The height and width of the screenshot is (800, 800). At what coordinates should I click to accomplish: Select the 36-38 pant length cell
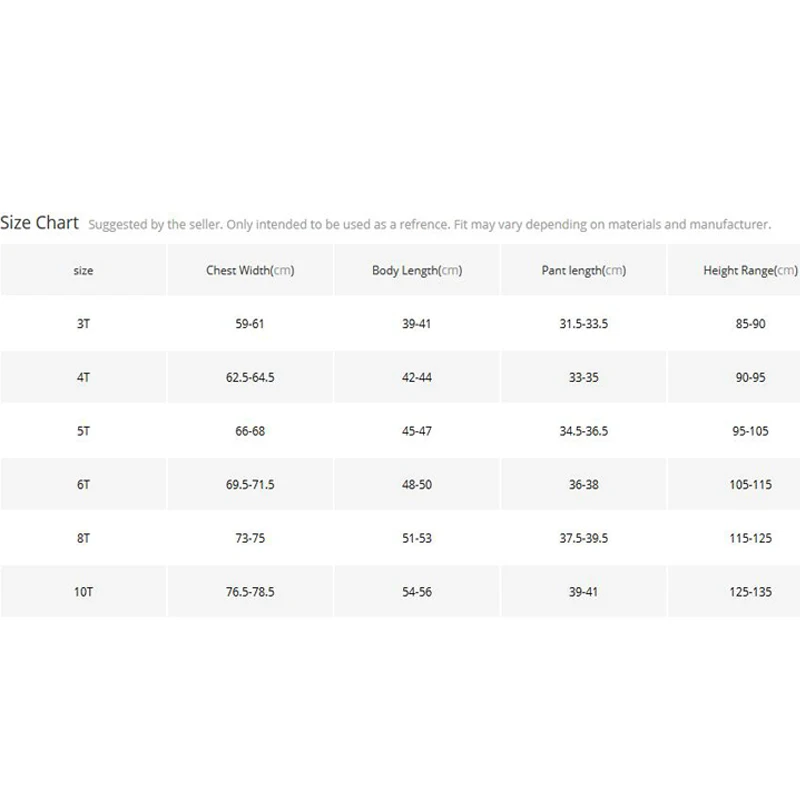coord(584,484)
